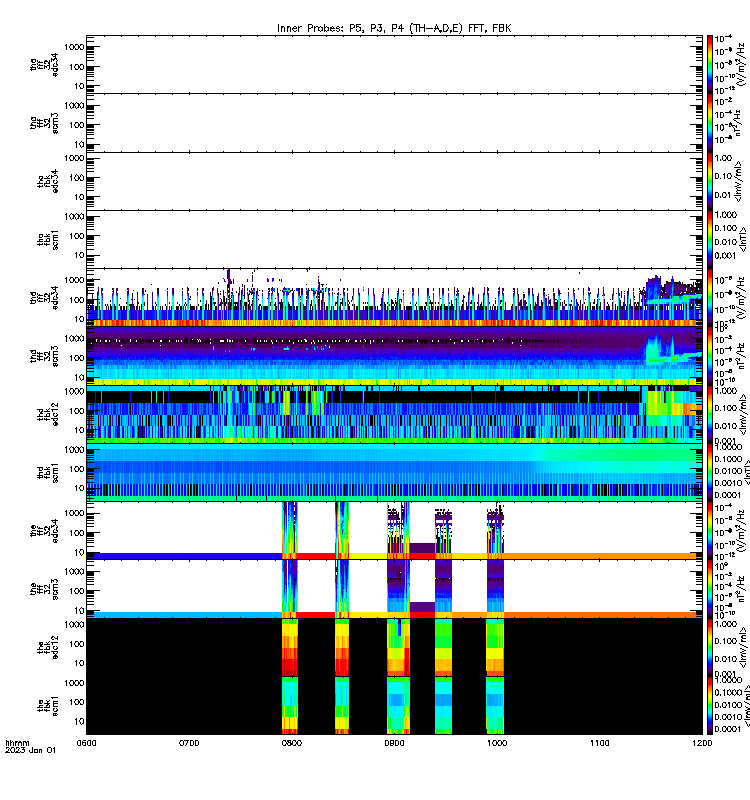The image size is (750, 800).
Task: Click the color bar of the tha fff edc34 panel
Action: coord(710,65)
